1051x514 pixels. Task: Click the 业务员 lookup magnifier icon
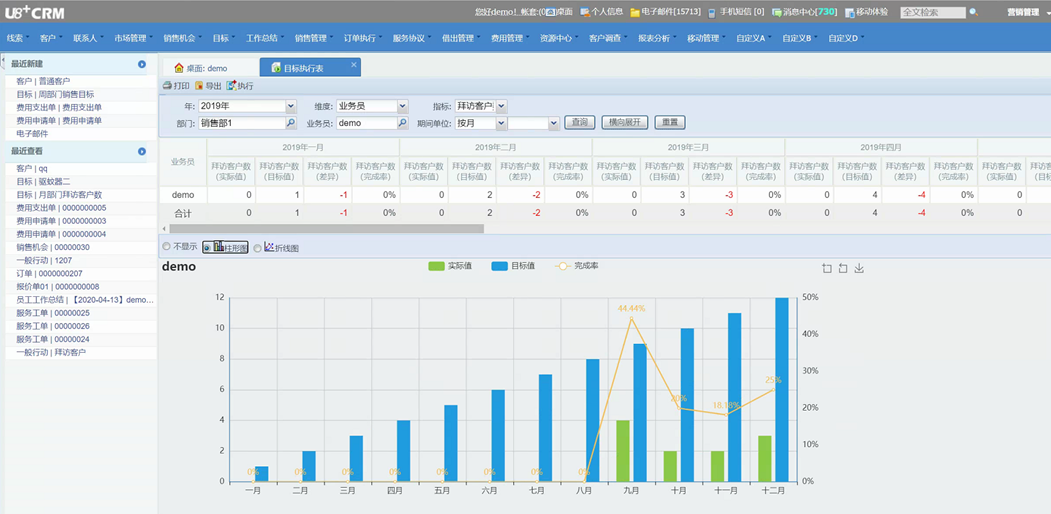(402, 123)
